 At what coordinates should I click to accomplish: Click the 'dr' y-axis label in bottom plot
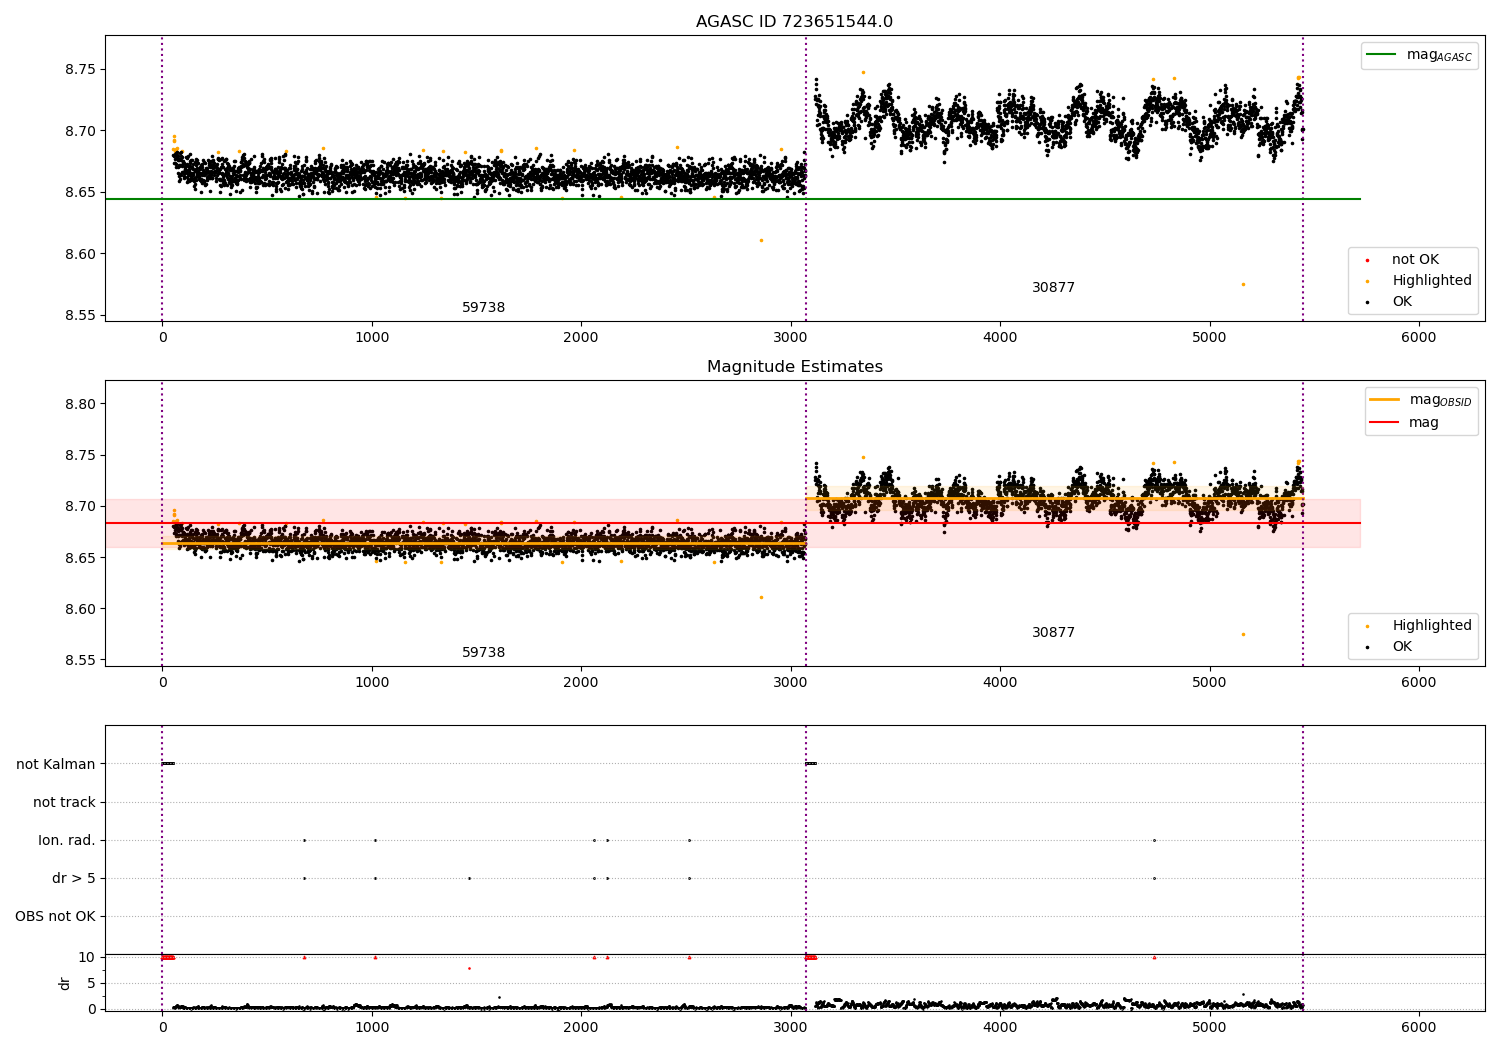tap(65, 983)
